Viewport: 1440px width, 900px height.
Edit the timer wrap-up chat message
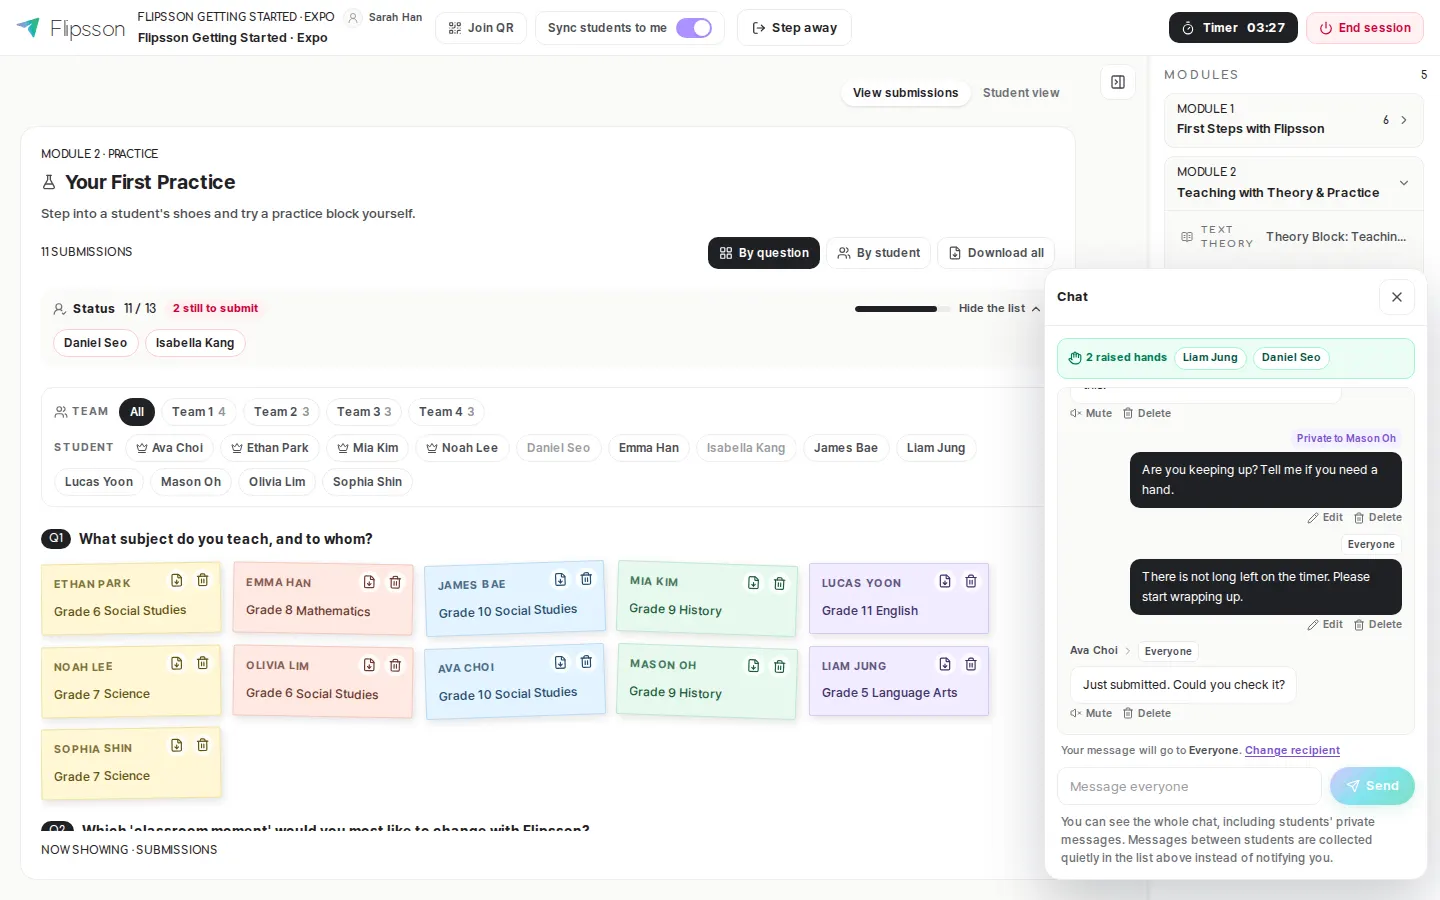coord(1326,625)
